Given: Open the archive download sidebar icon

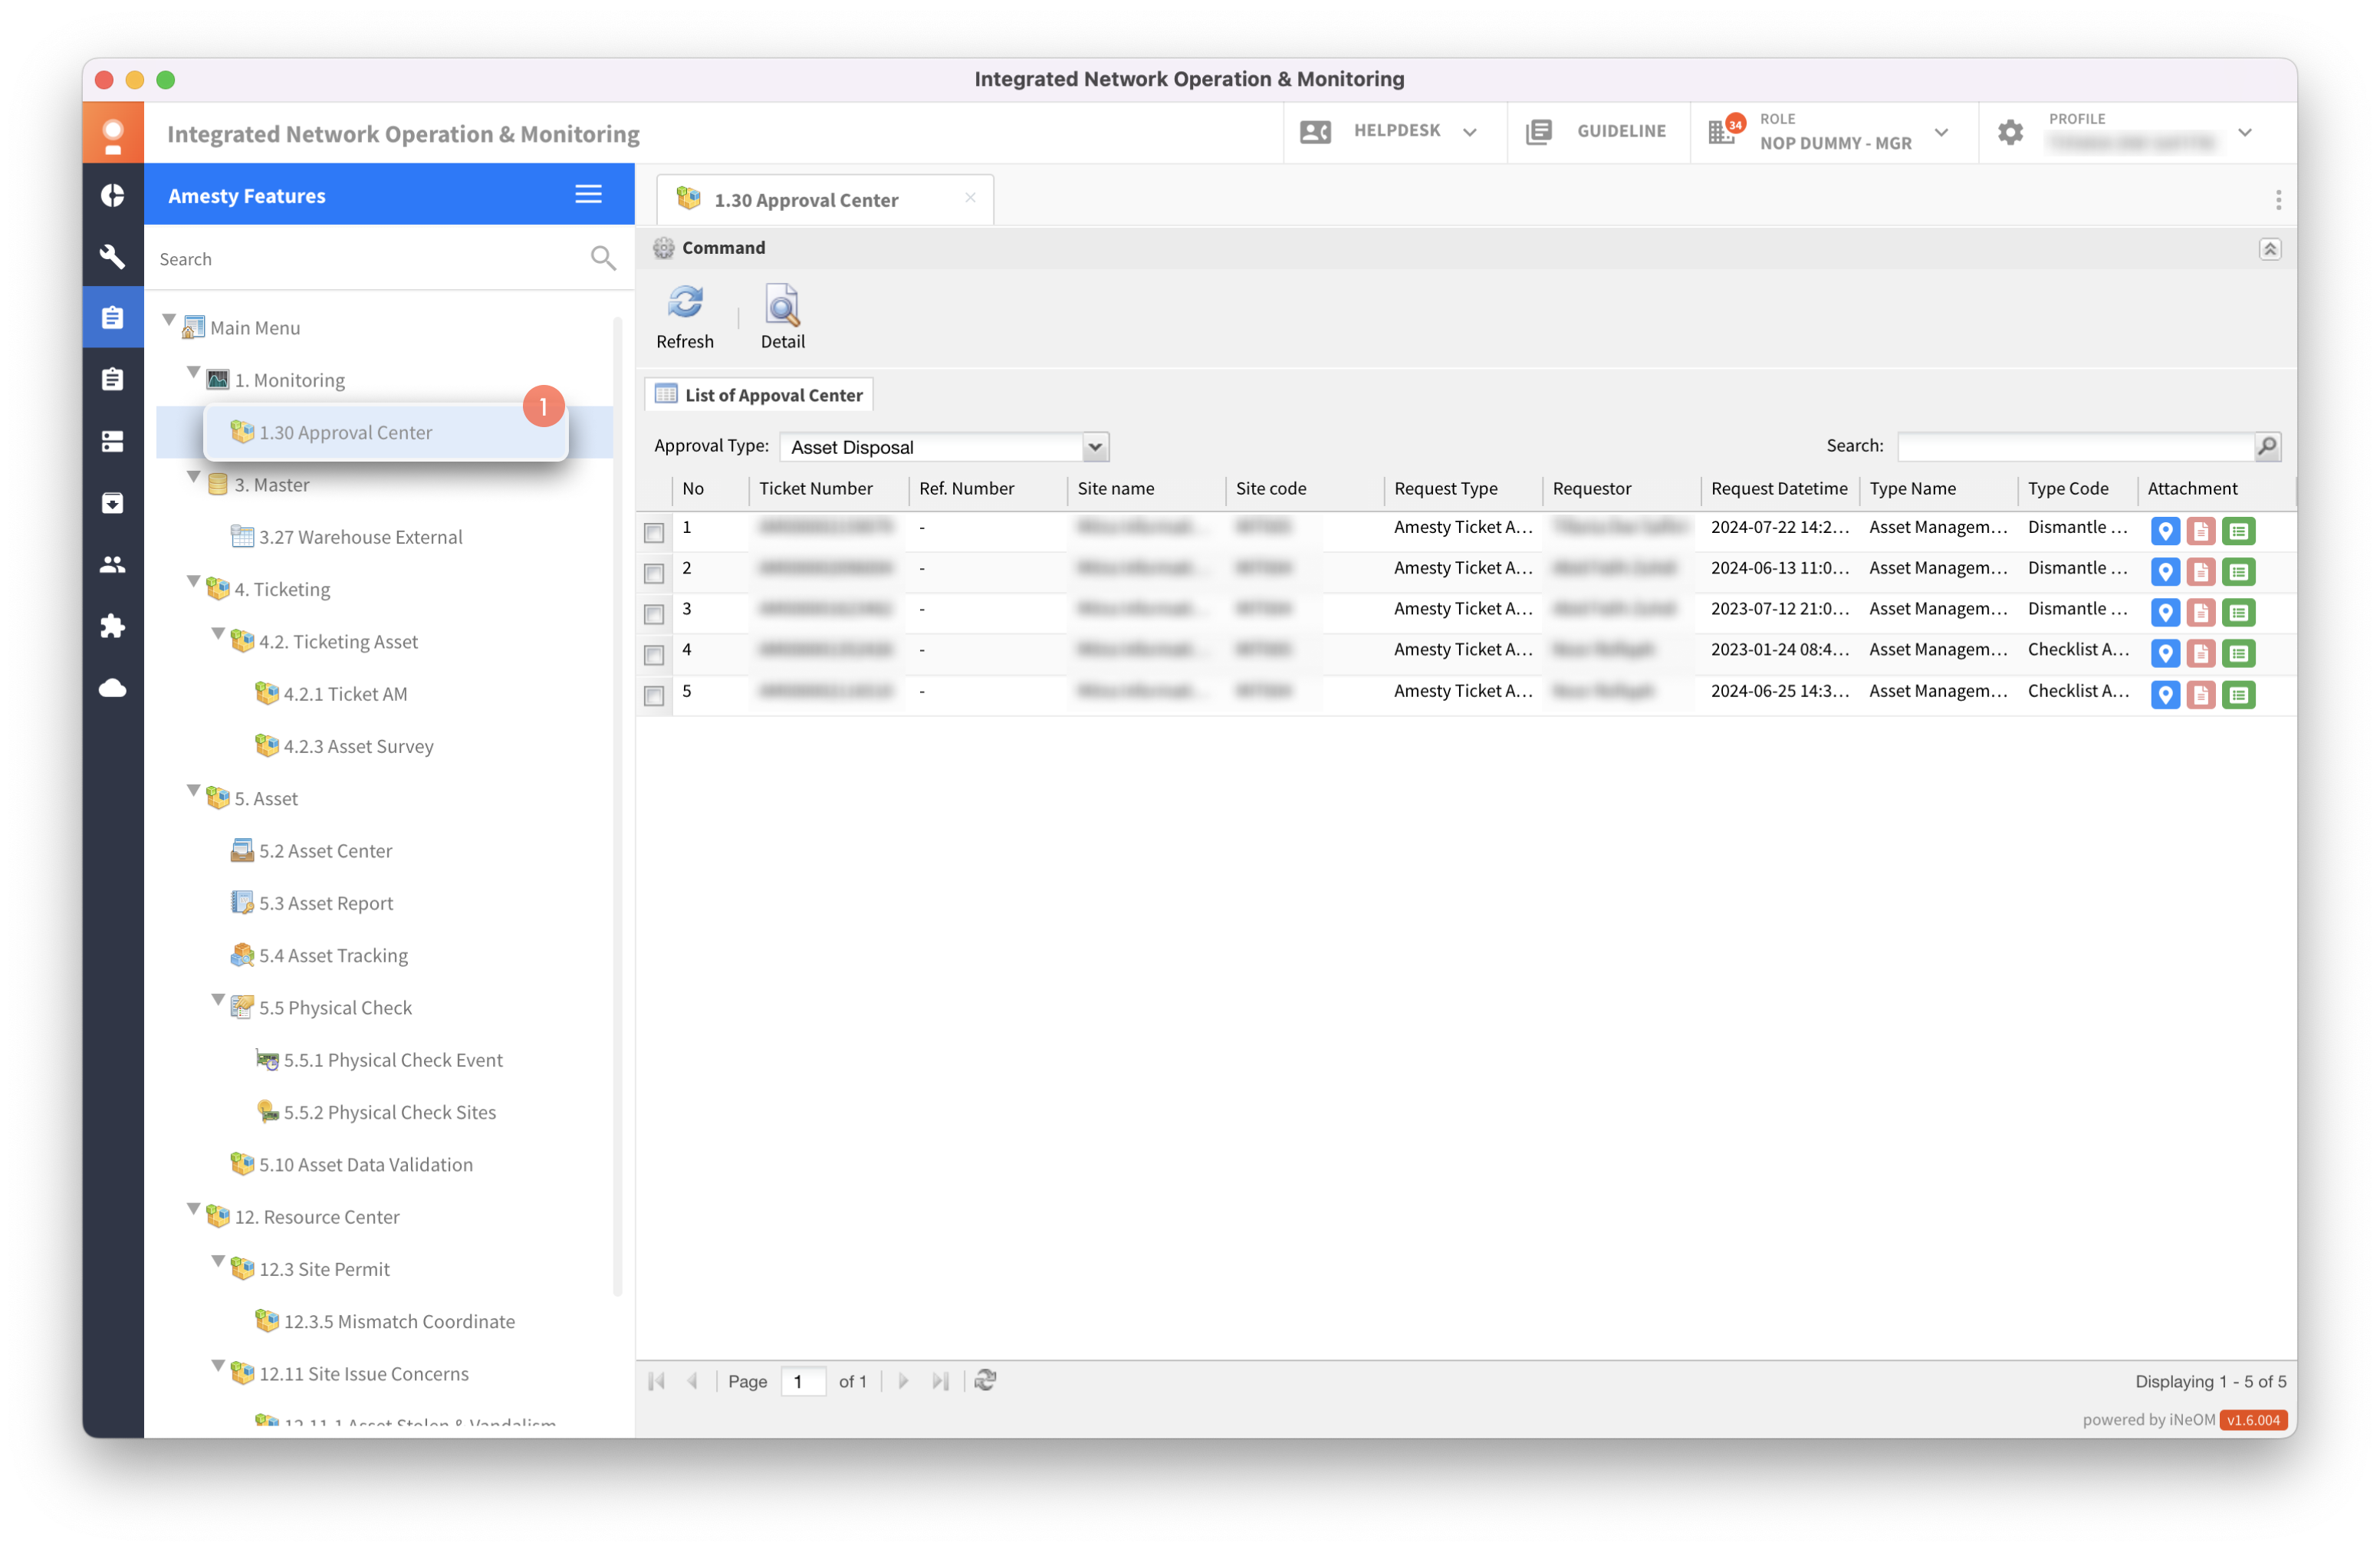Looking at the screenshot, I should coord(112,503).
